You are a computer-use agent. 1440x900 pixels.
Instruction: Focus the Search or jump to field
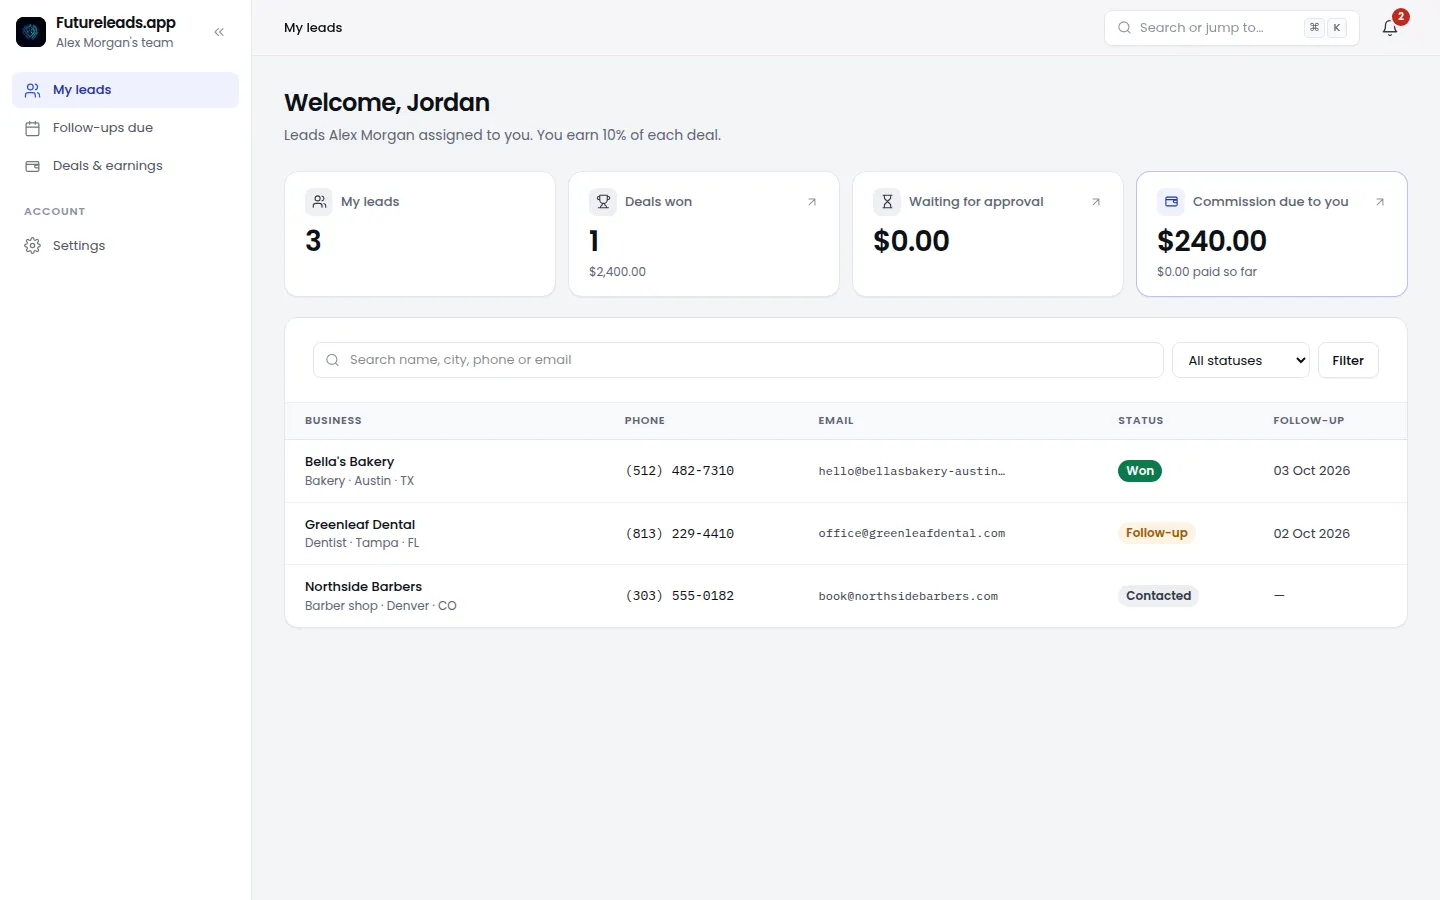coord(1231,28)
